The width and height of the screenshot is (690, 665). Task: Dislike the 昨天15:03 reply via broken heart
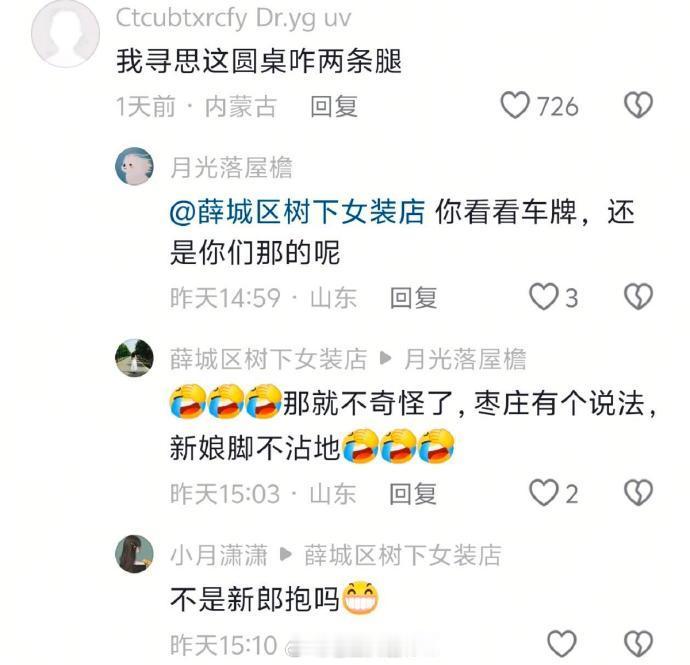click(638, 492)
